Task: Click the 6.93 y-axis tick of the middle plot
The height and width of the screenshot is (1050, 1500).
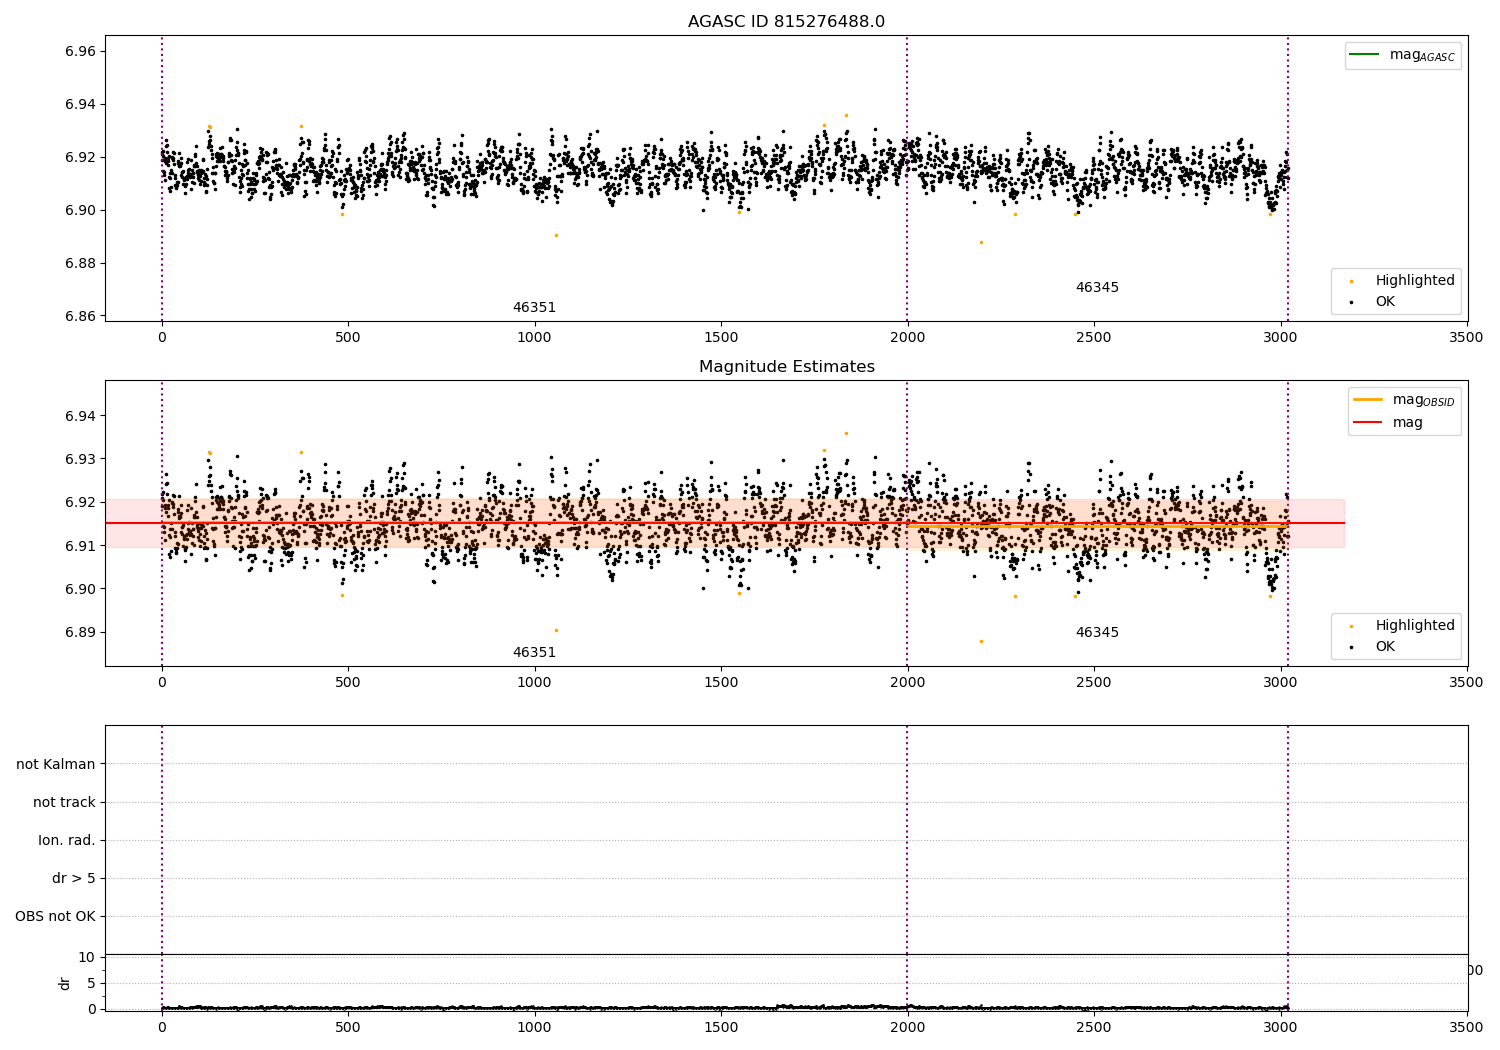Action: (79, 459)
